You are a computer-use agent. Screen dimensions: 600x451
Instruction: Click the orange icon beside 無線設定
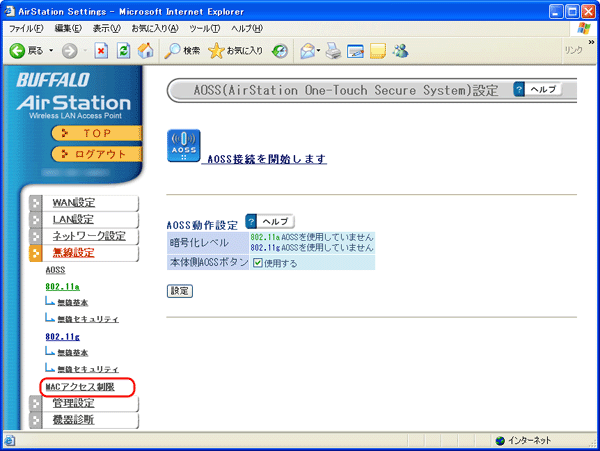click(36, 253)
